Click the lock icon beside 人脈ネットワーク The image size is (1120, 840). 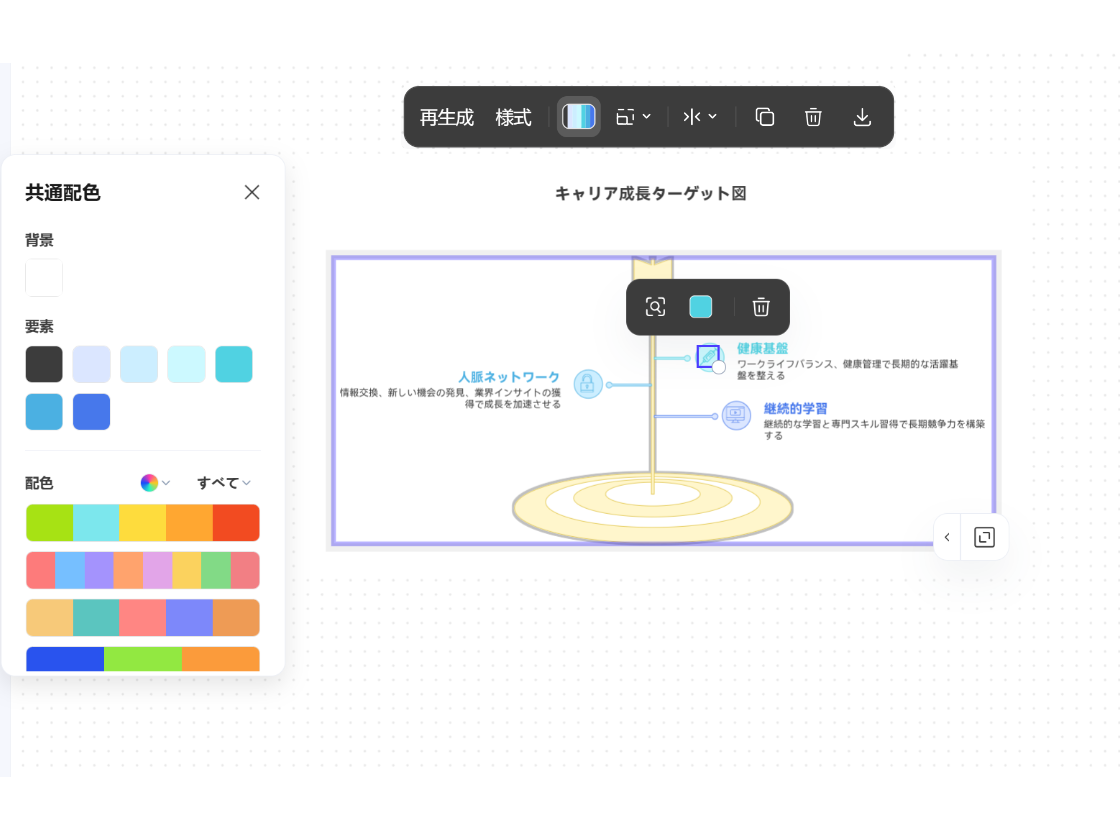(587, 384)
